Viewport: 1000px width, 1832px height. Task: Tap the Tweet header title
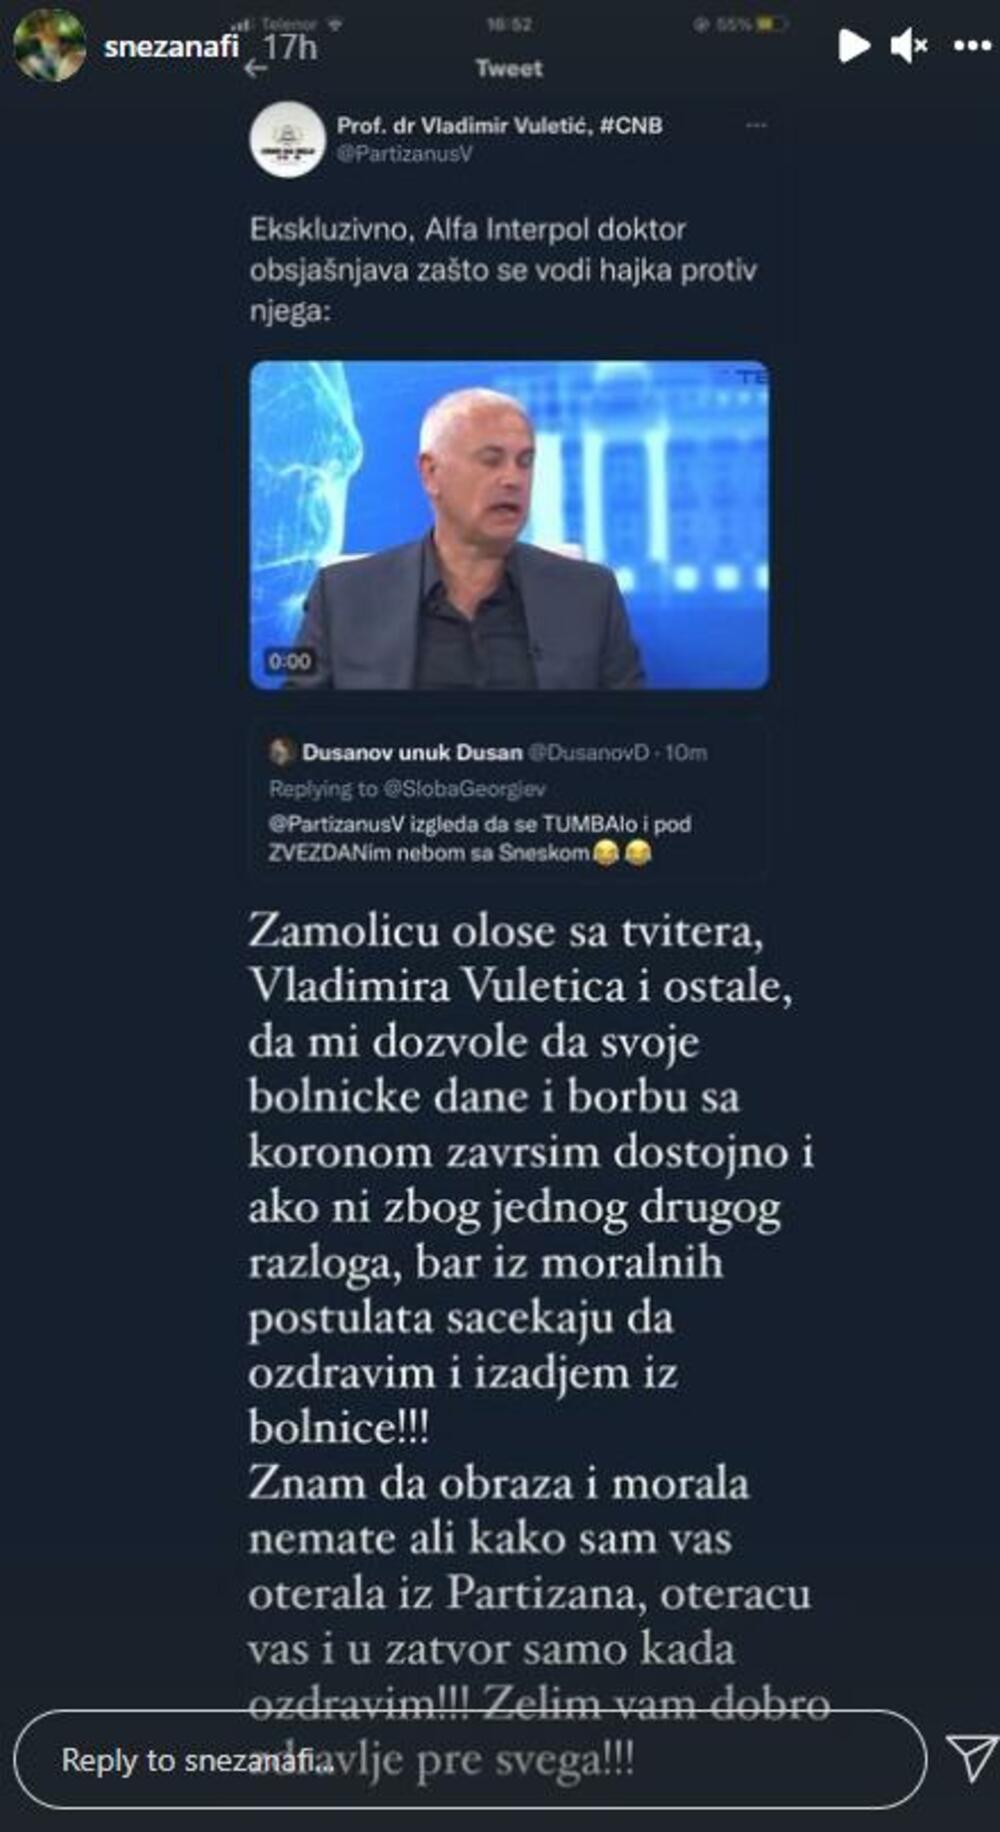509,69
